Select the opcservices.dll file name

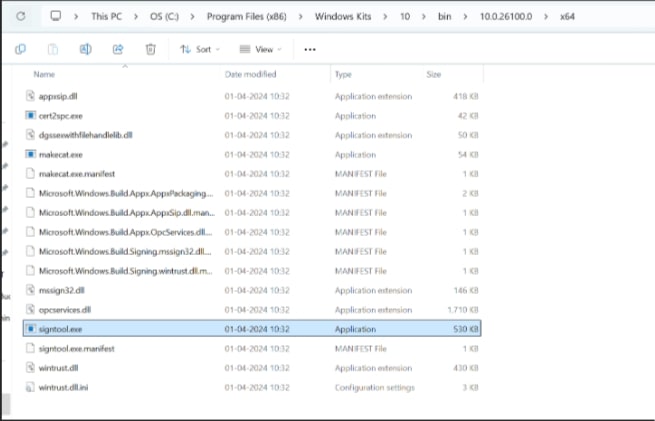65,310
